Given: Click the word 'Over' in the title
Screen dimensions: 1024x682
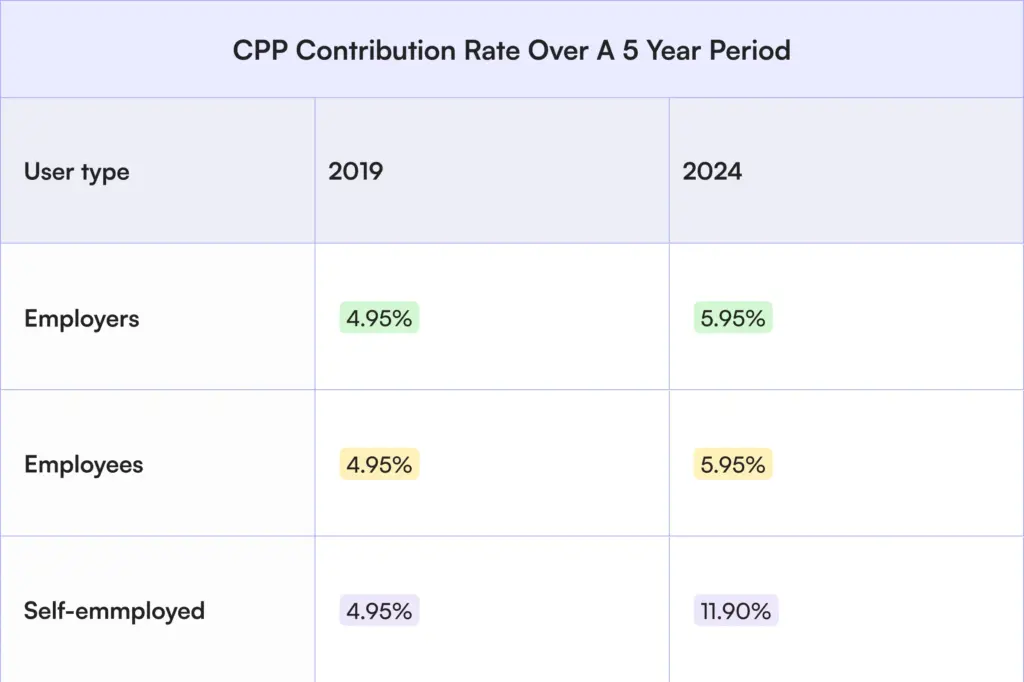Looking at the screenshot, I should [x=549, y=50].
